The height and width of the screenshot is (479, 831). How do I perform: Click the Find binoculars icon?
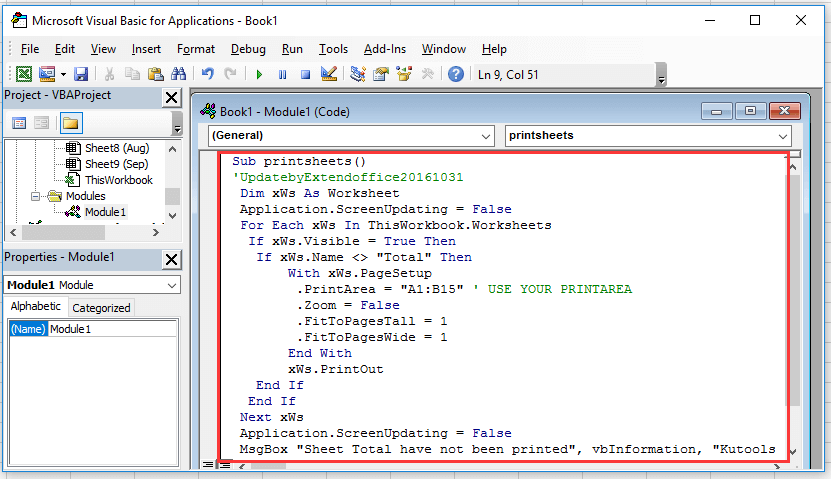[x=178, y=74]
